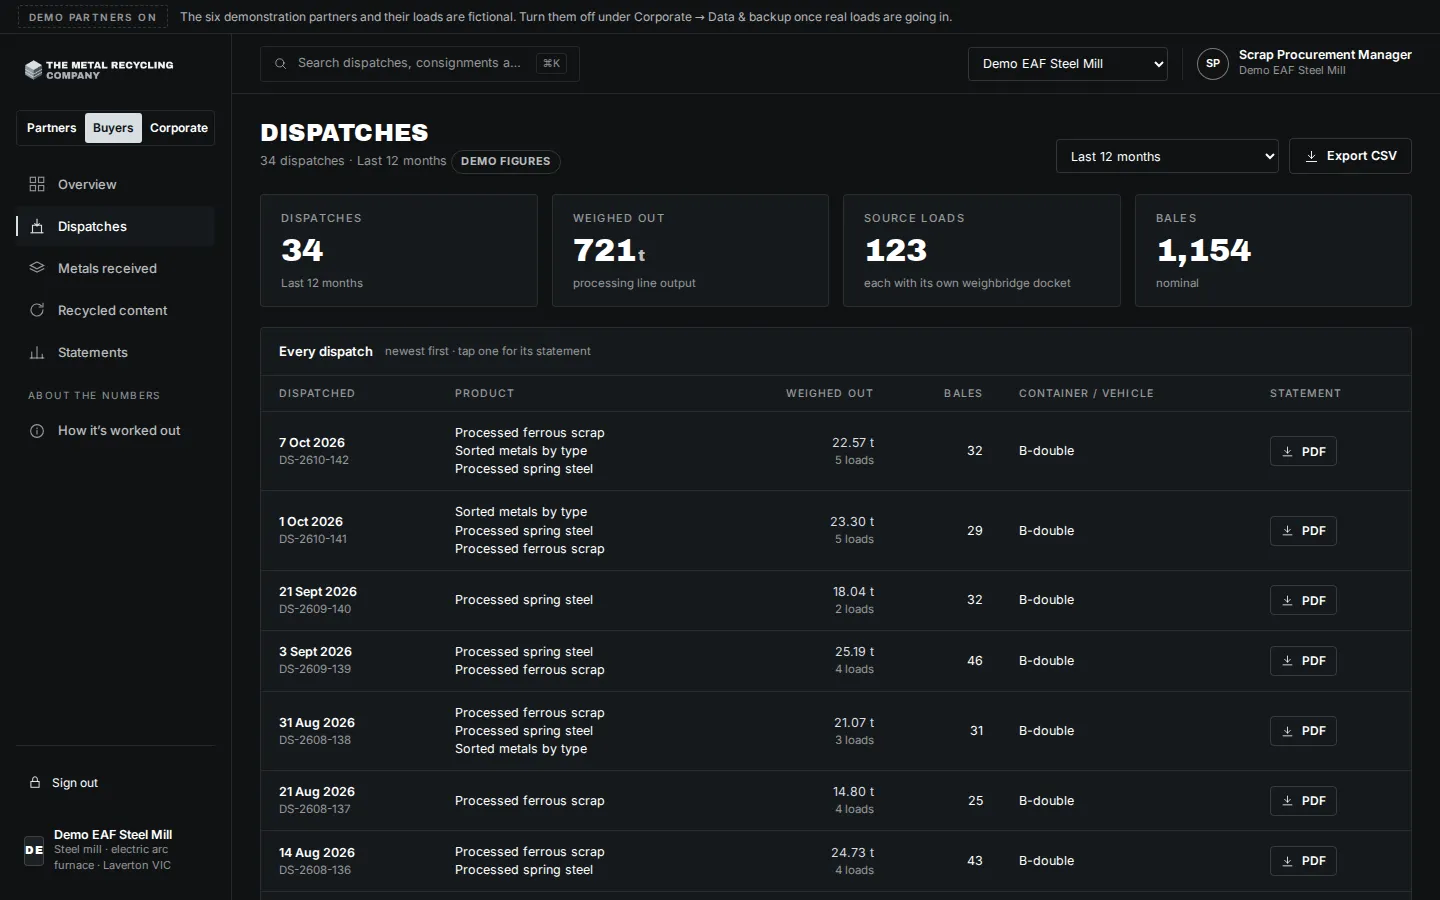Download PDF statement for DS-2608-137
Screen dimensions: 1440x900
tap(1303, 801)
